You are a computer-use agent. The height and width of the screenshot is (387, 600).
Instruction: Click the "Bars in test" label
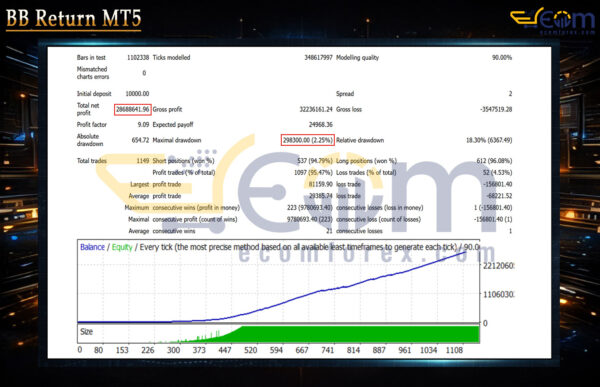[91, 57]
